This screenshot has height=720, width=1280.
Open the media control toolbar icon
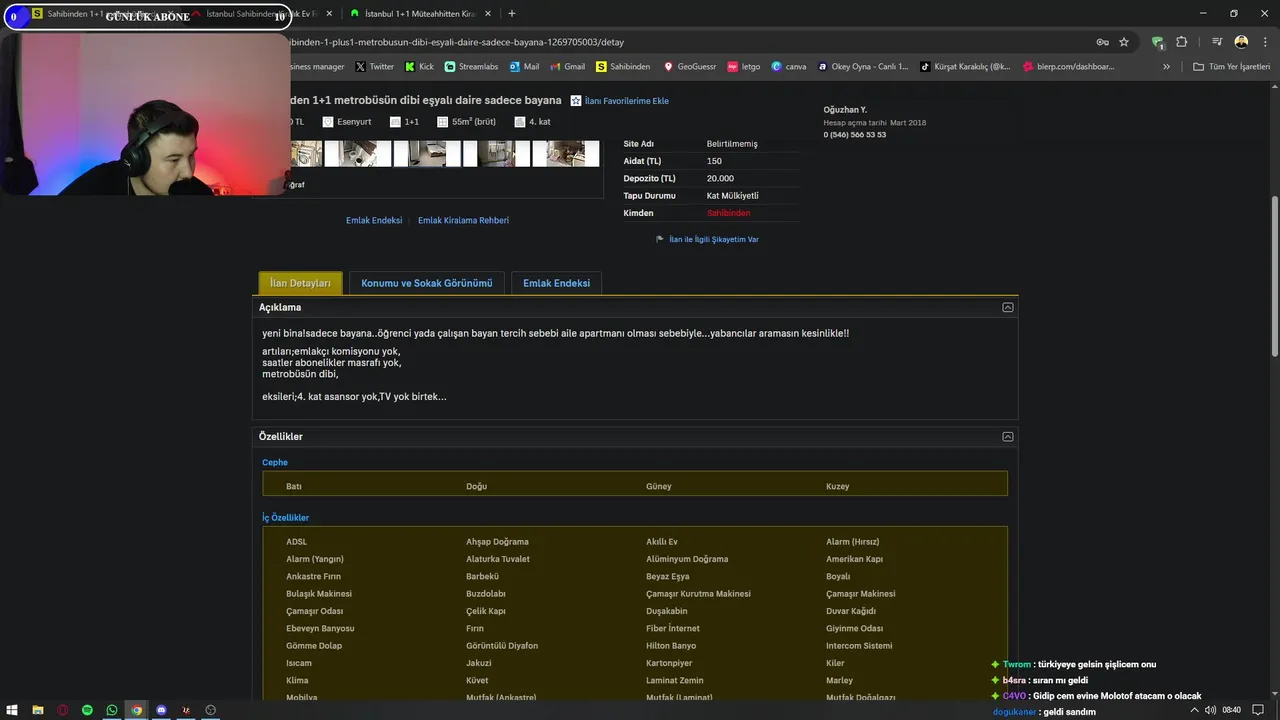1217,42
